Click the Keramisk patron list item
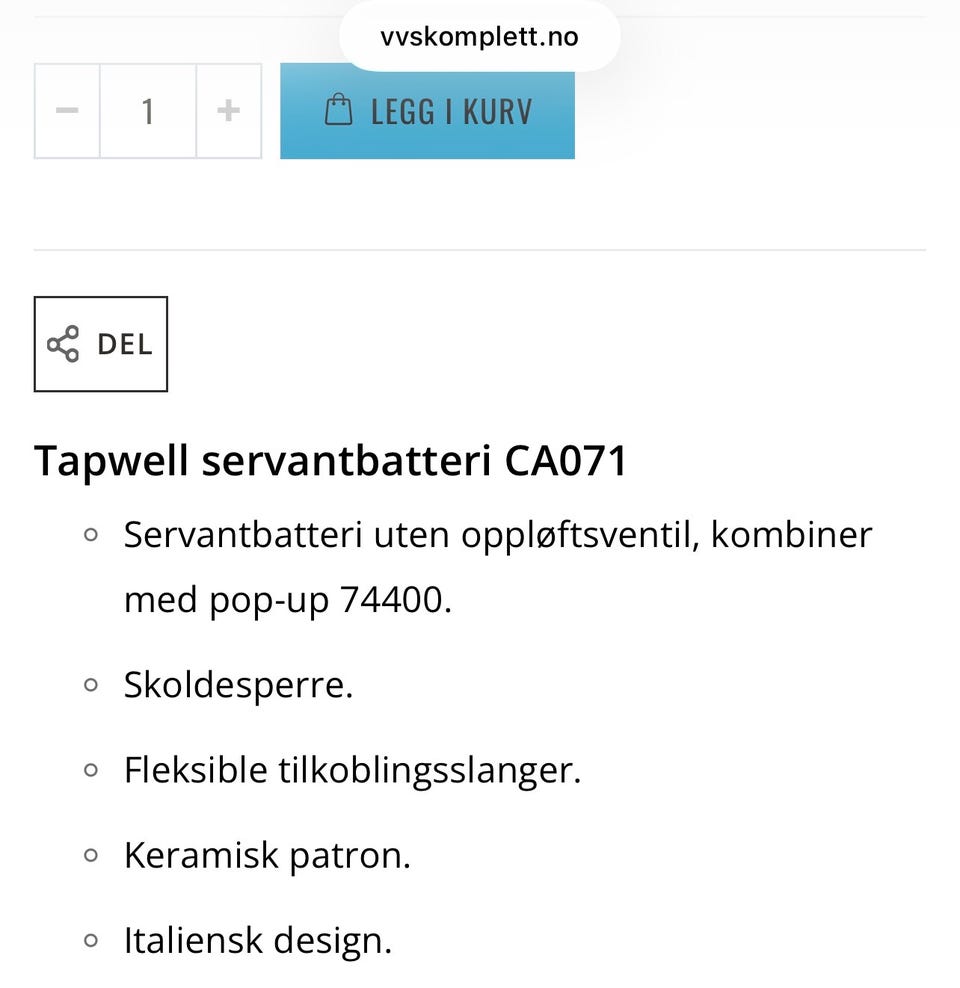 [267, 853]
